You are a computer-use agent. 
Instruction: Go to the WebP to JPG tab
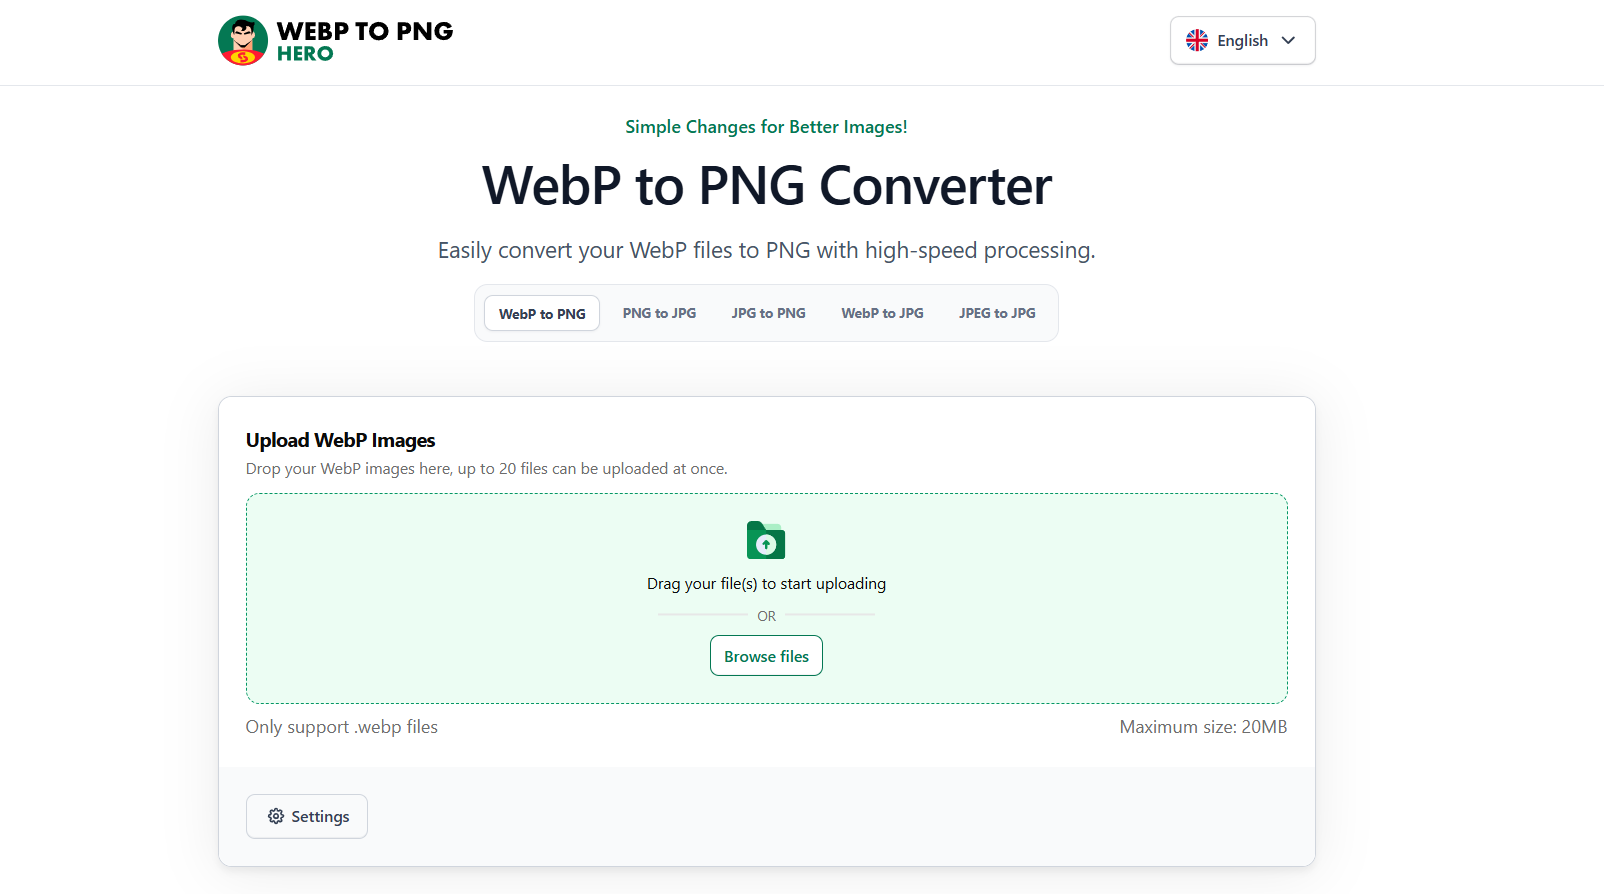click(882, 314)
